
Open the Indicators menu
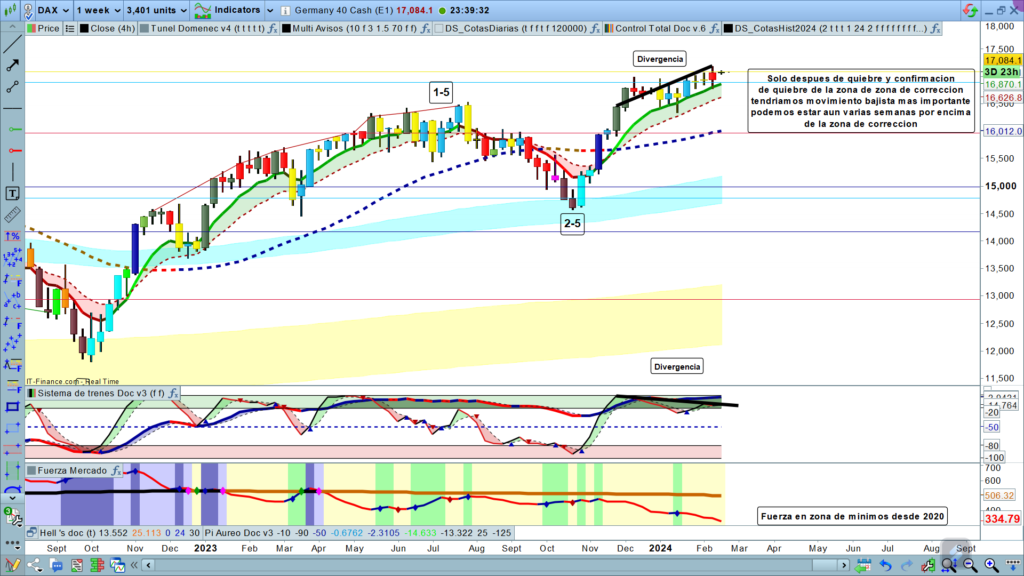[x=229, y=9]
